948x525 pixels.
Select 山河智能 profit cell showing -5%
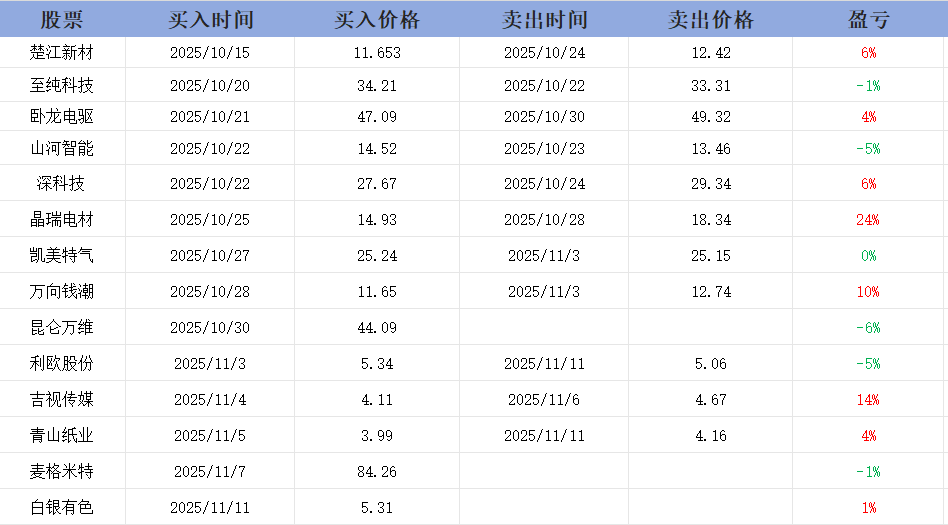pos(868,149)
